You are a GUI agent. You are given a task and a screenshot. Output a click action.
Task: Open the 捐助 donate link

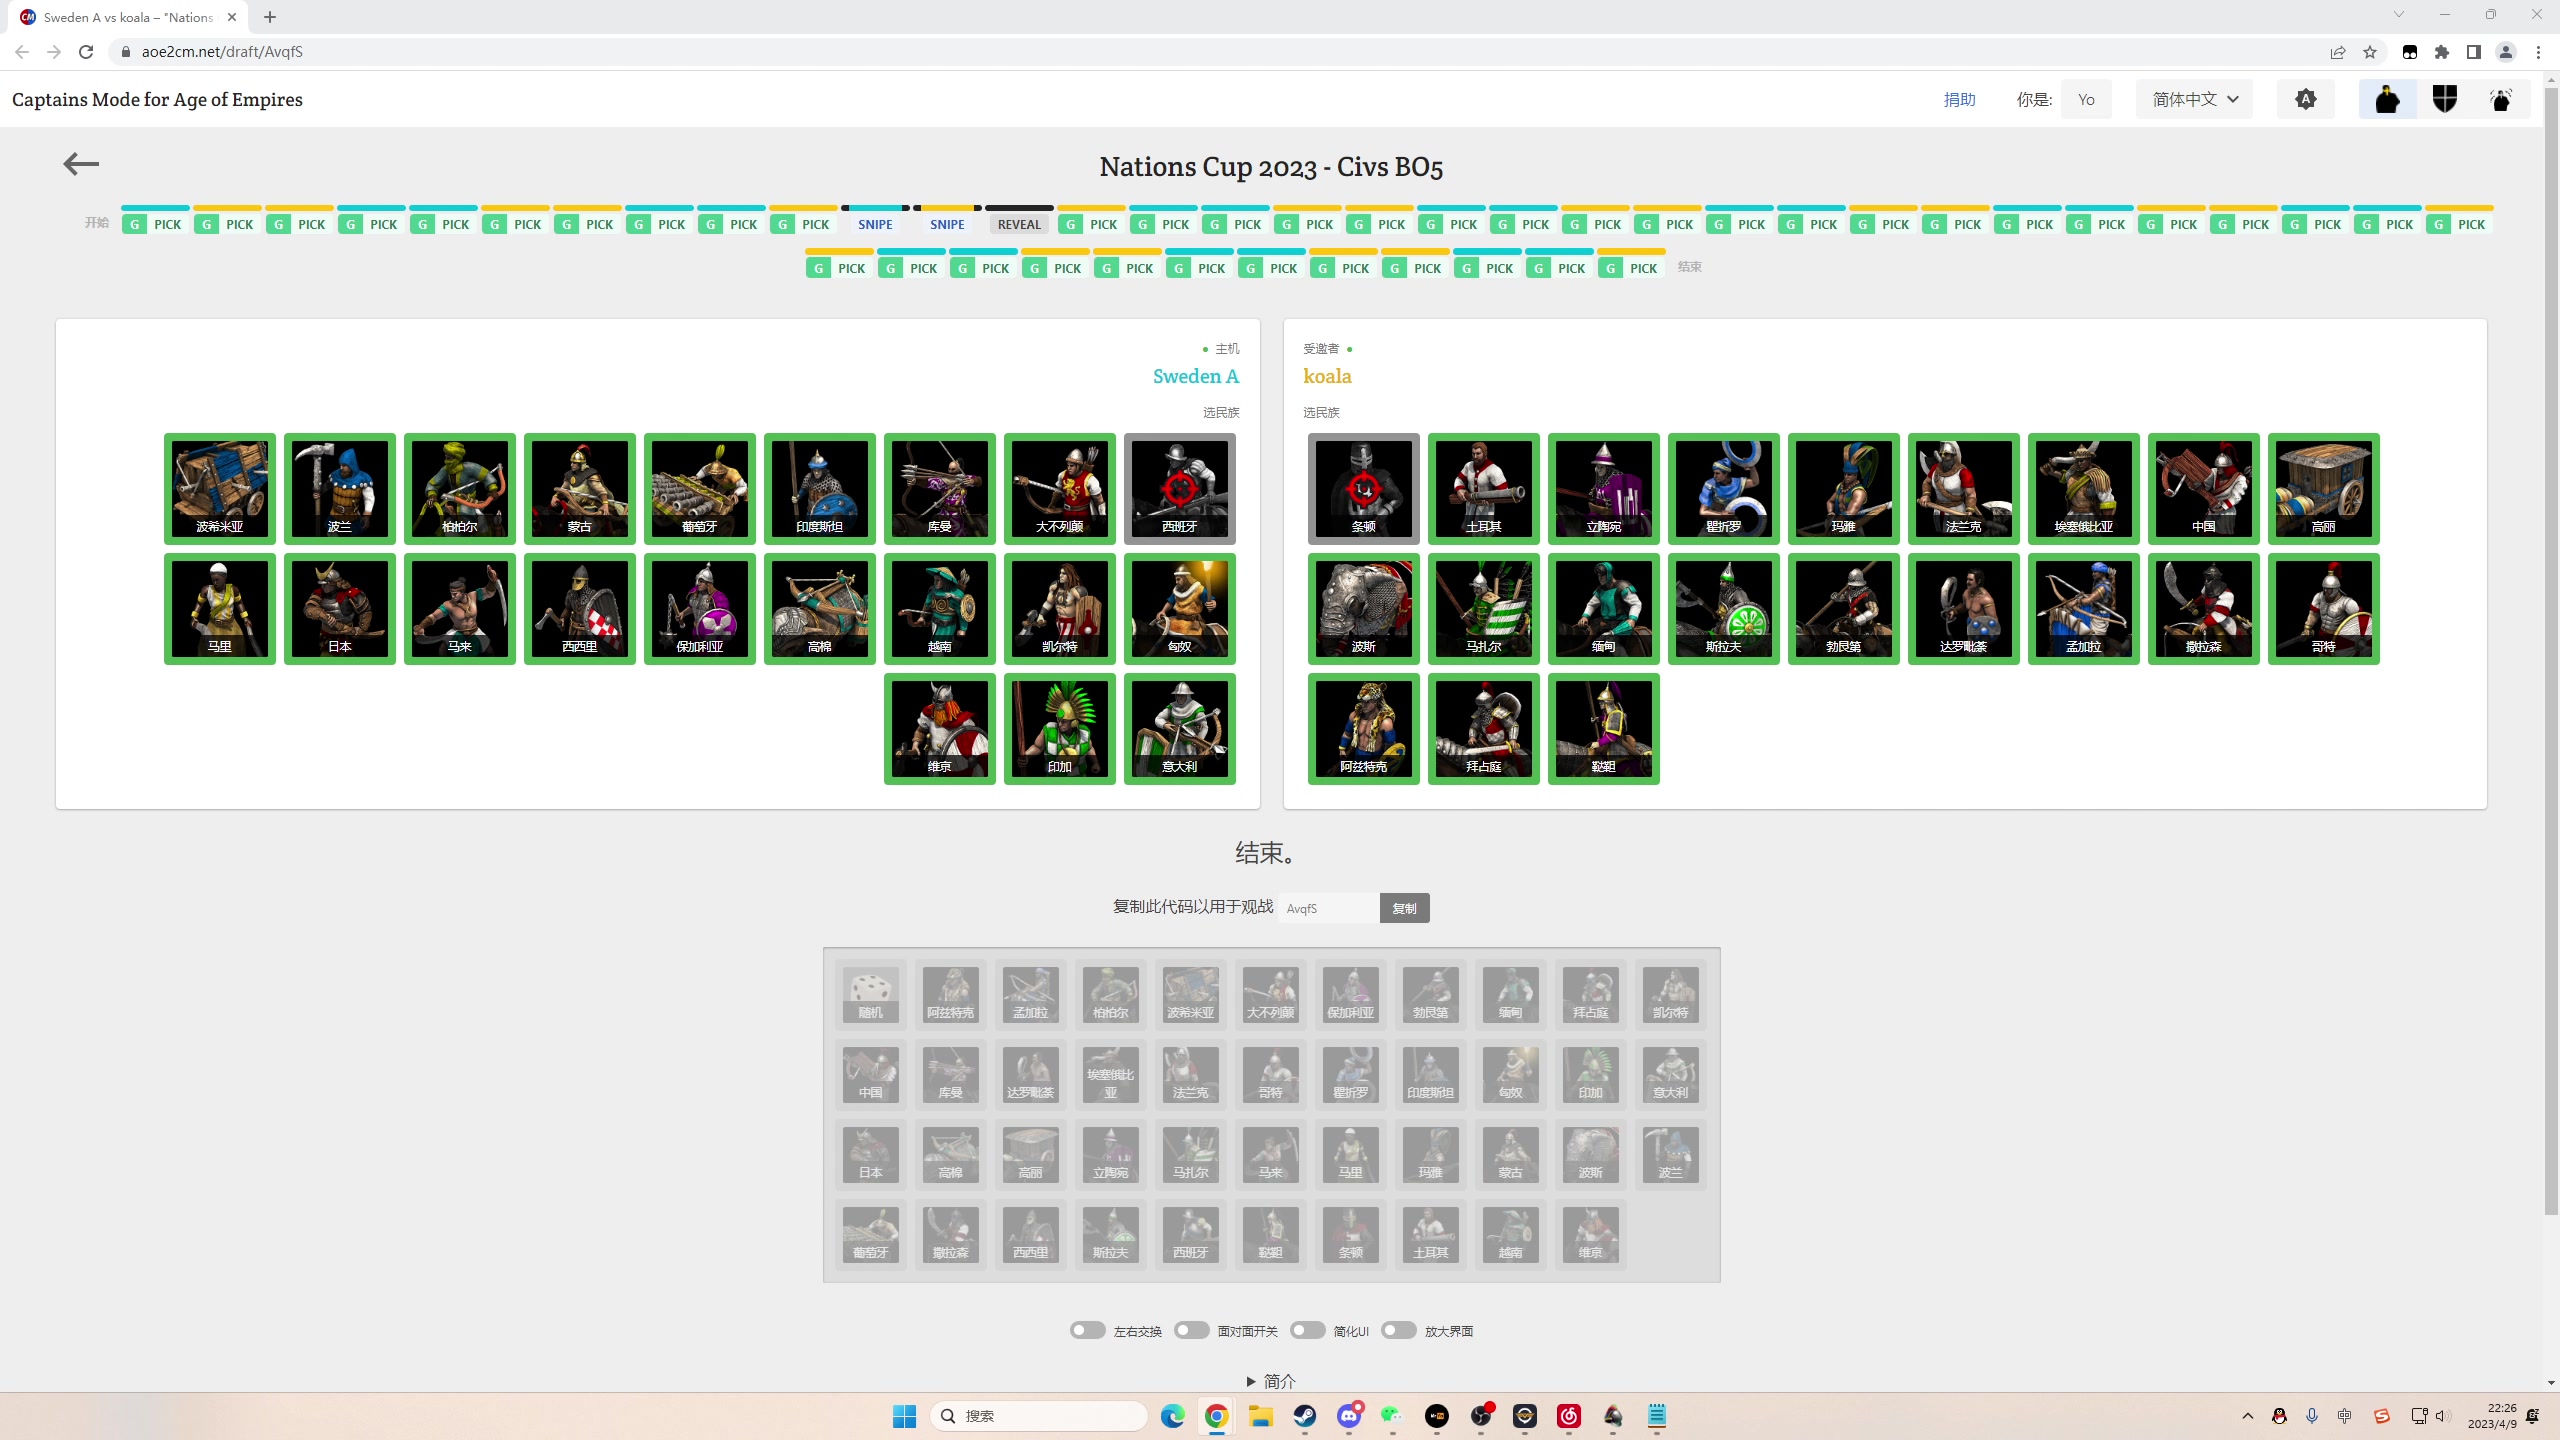[1959, 99]
